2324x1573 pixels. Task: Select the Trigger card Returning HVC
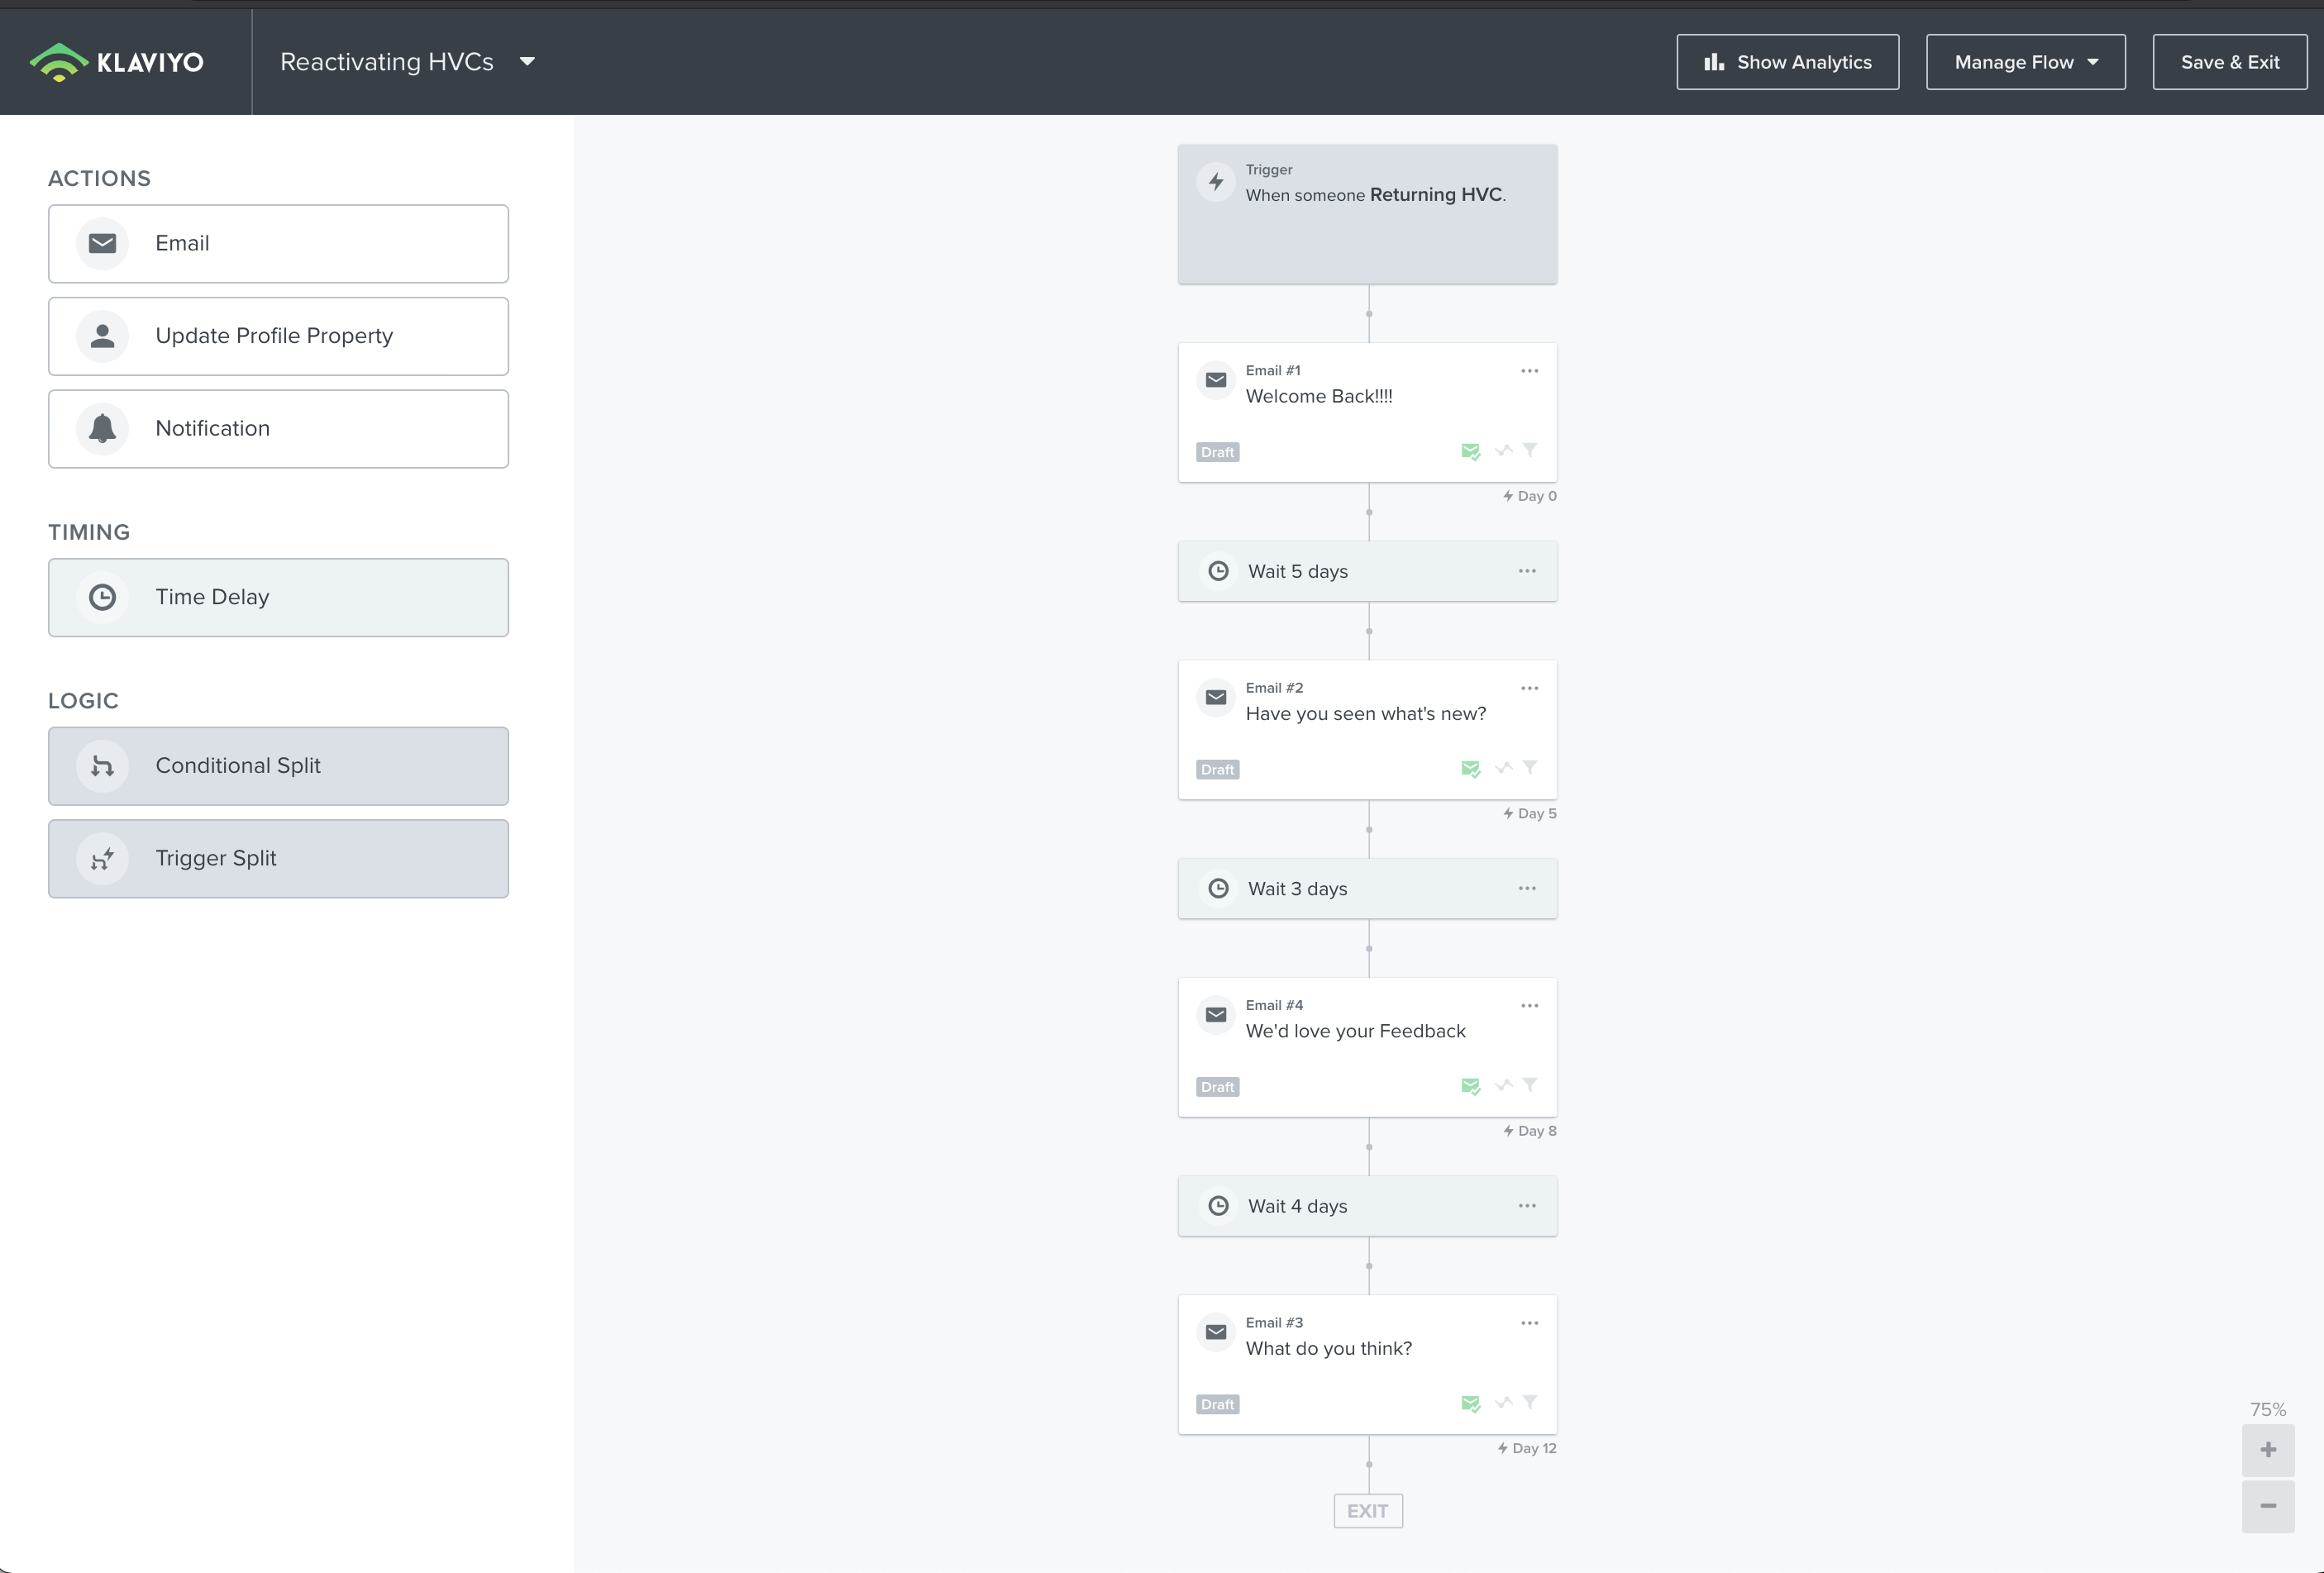(1367, 214)
